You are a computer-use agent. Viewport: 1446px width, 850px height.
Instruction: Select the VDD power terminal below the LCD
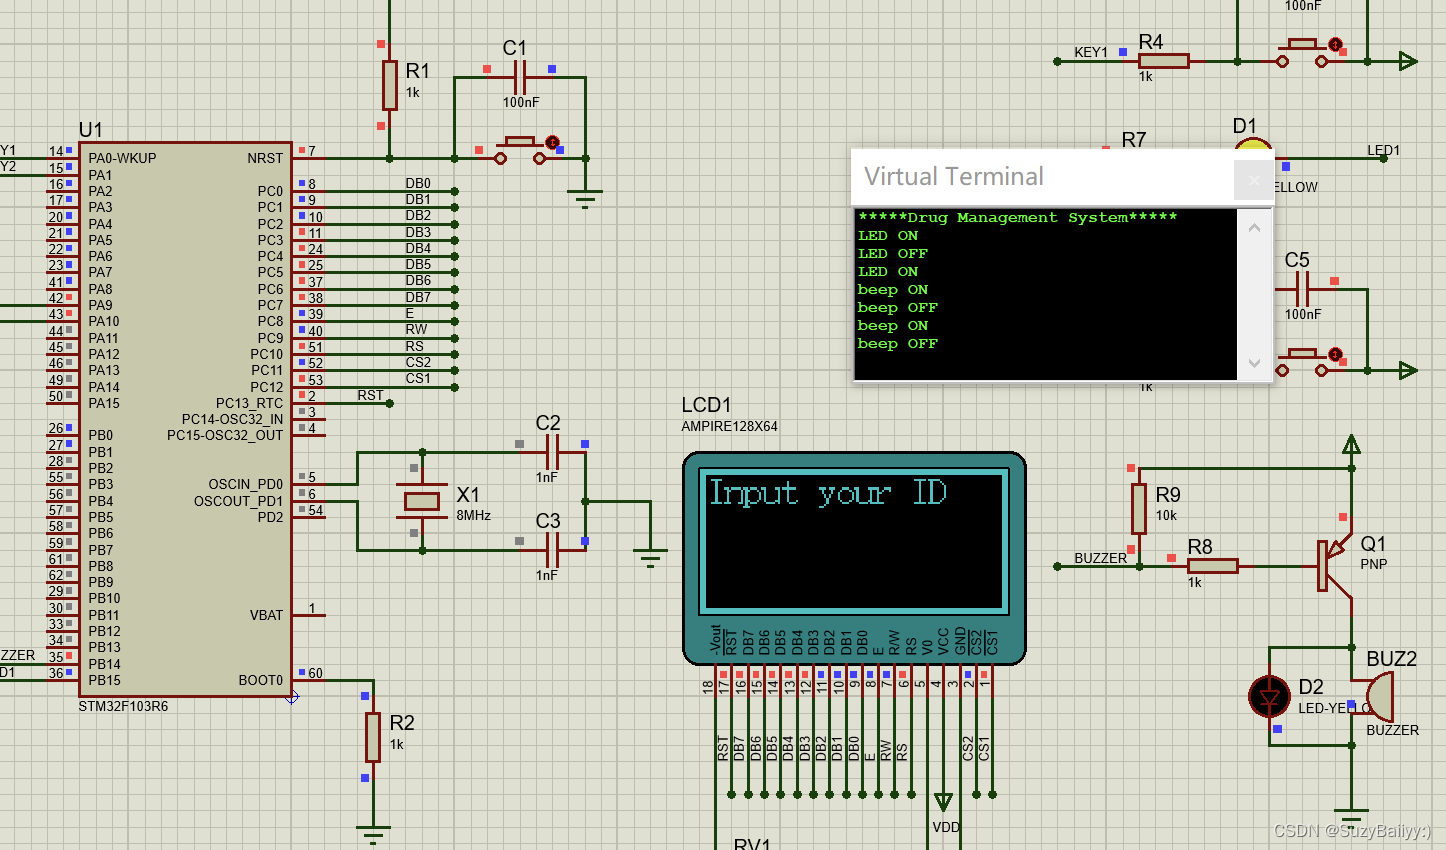click(944, 800)
